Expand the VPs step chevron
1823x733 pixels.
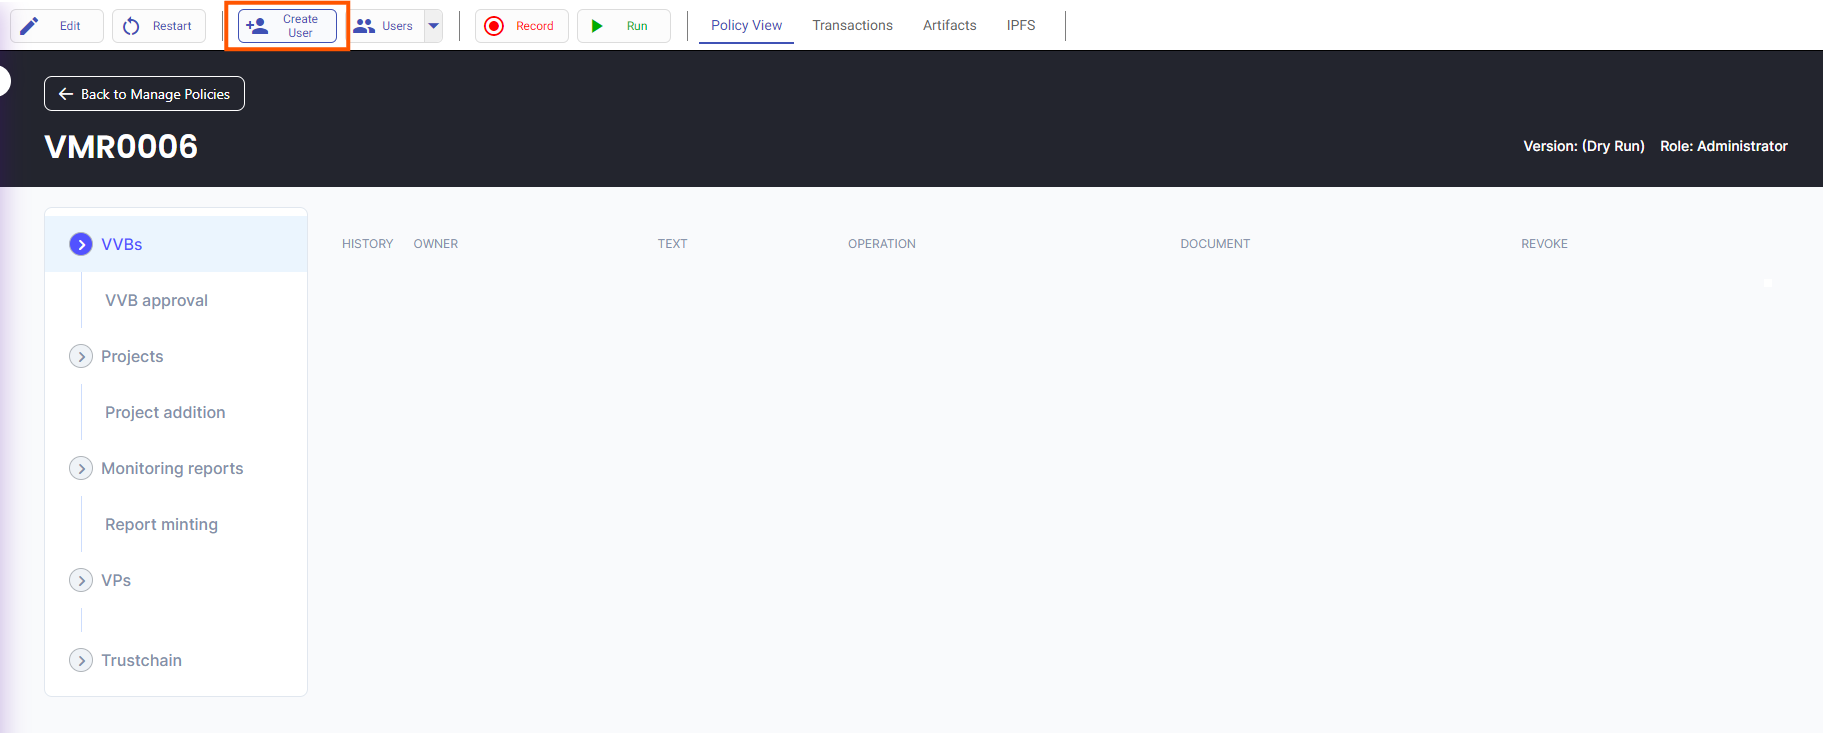click(81, 580)
